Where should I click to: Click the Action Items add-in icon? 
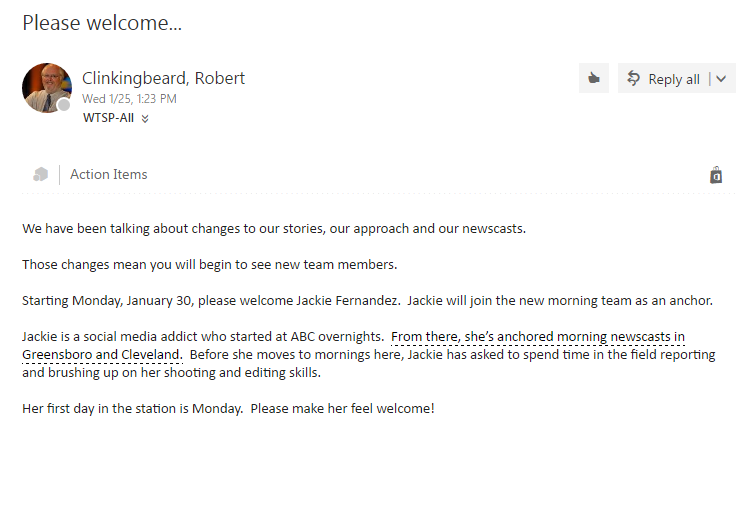click(41, 174)
